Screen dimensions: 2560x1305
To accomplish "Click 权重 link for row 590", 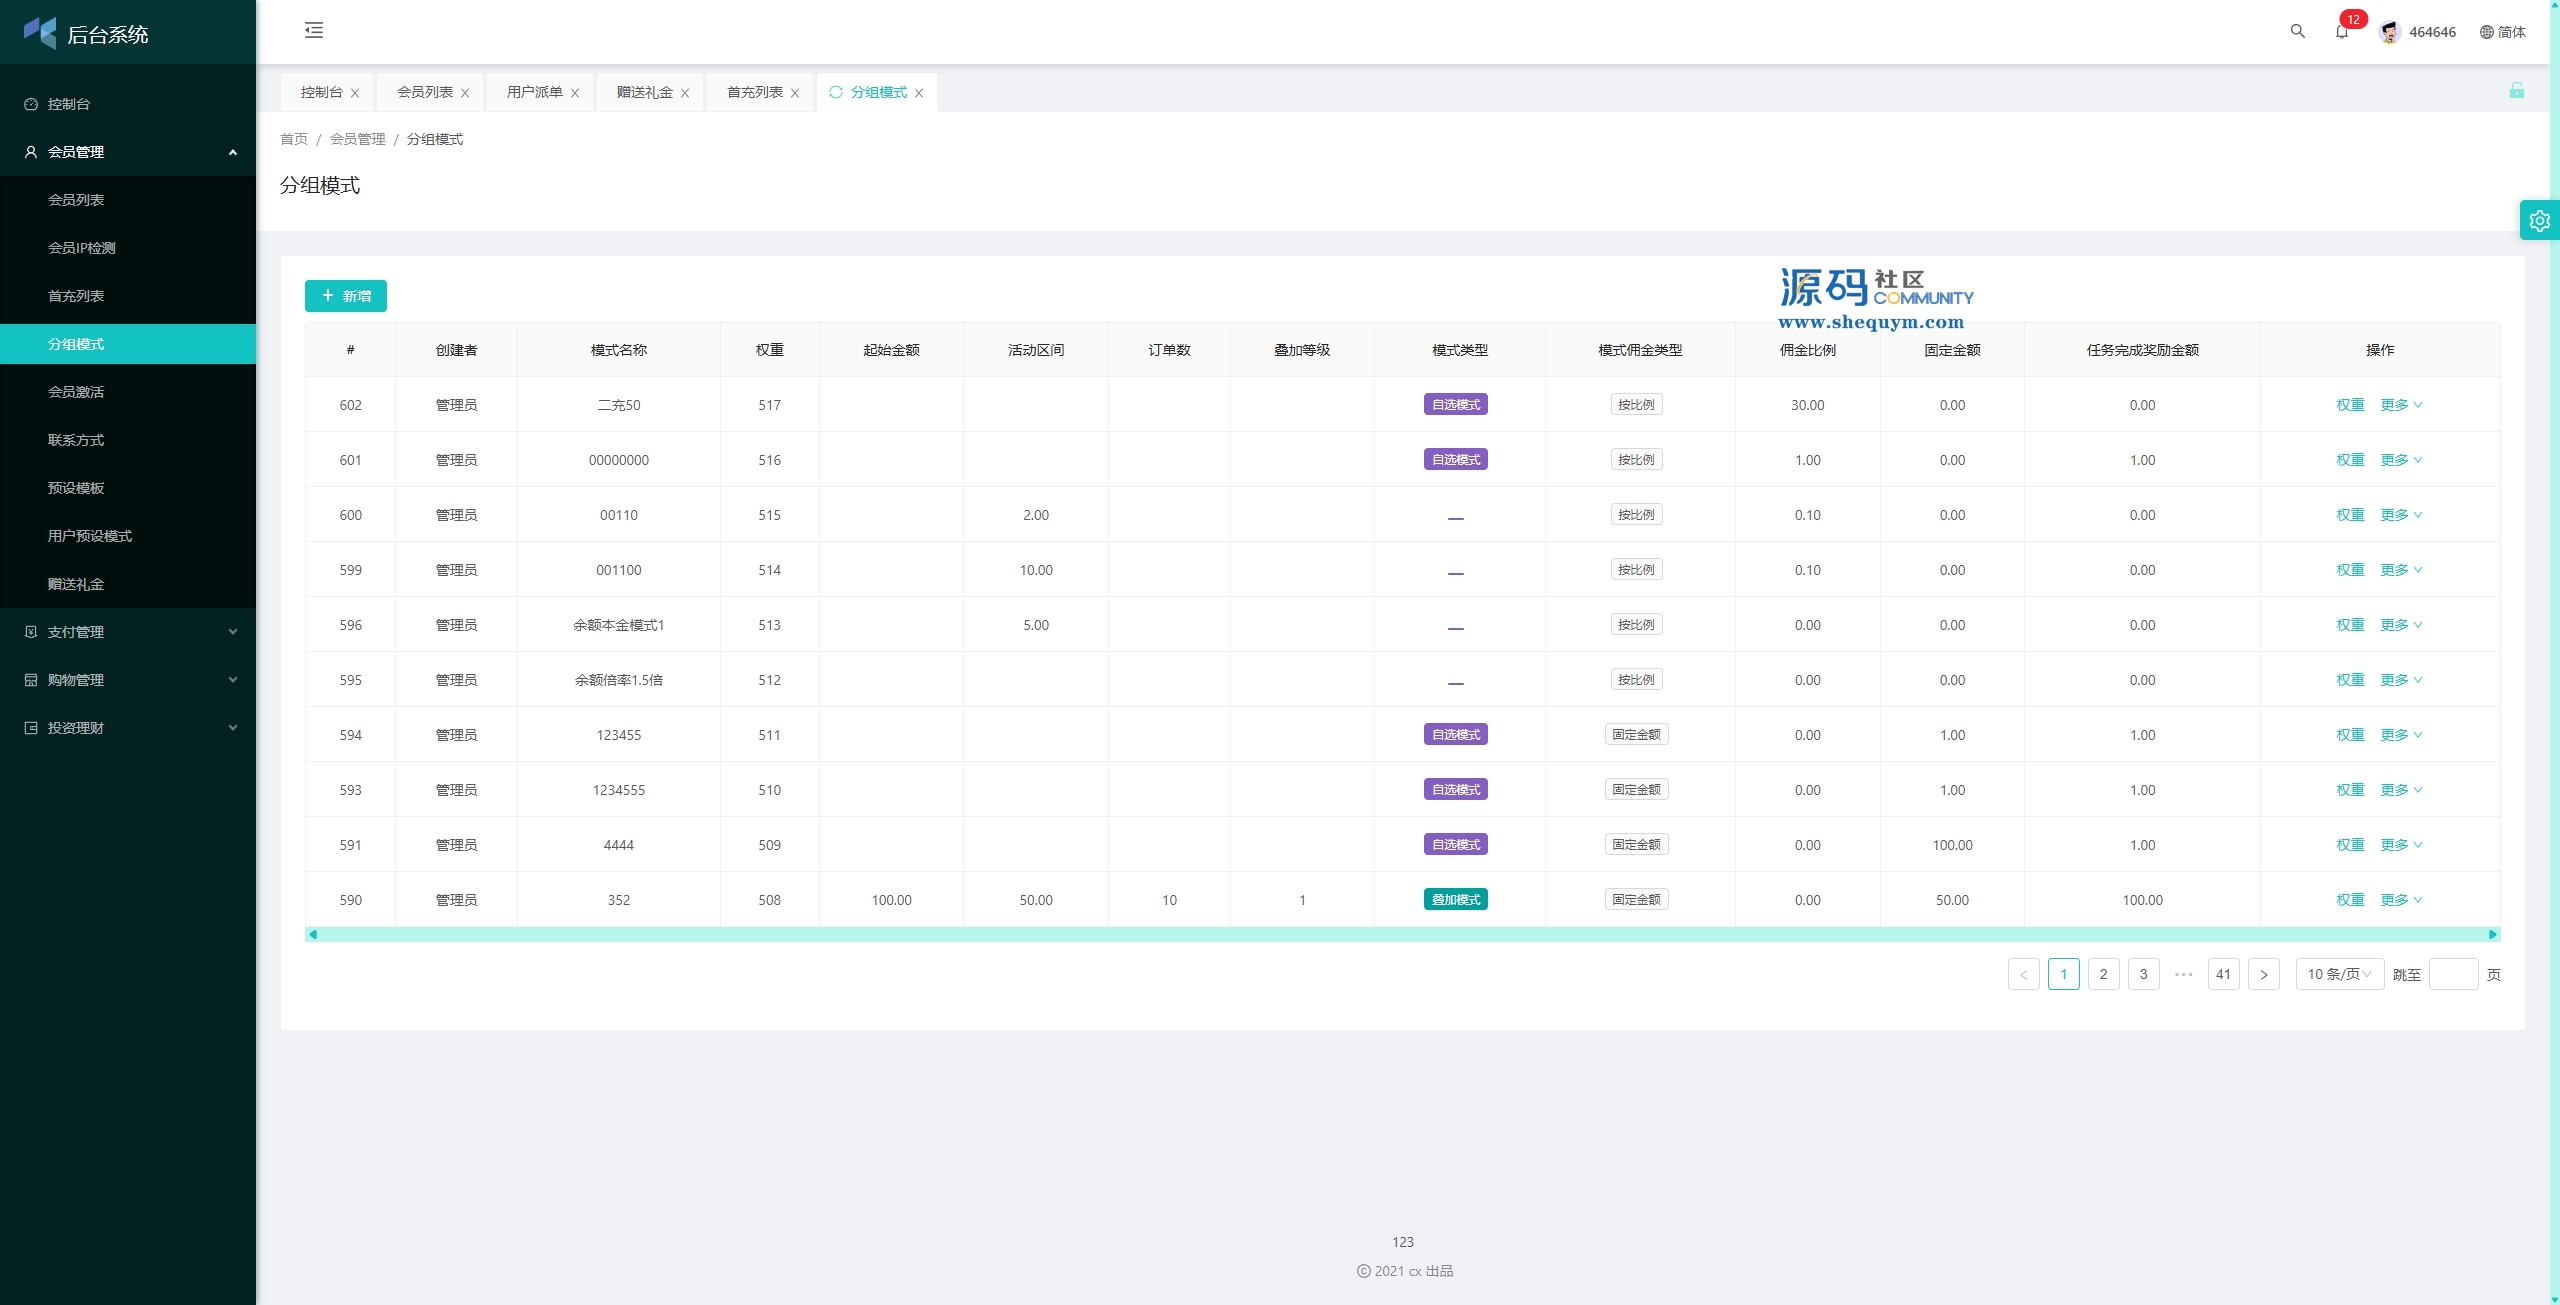I will (2349, 900).
